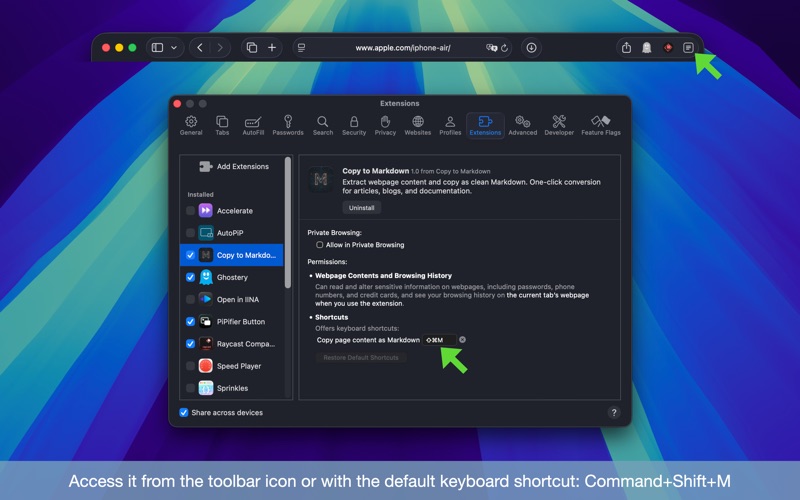This screenshot has height=500, width=800.
Task: Open the Tabs settings tab
Action: (x=222, y=125)
